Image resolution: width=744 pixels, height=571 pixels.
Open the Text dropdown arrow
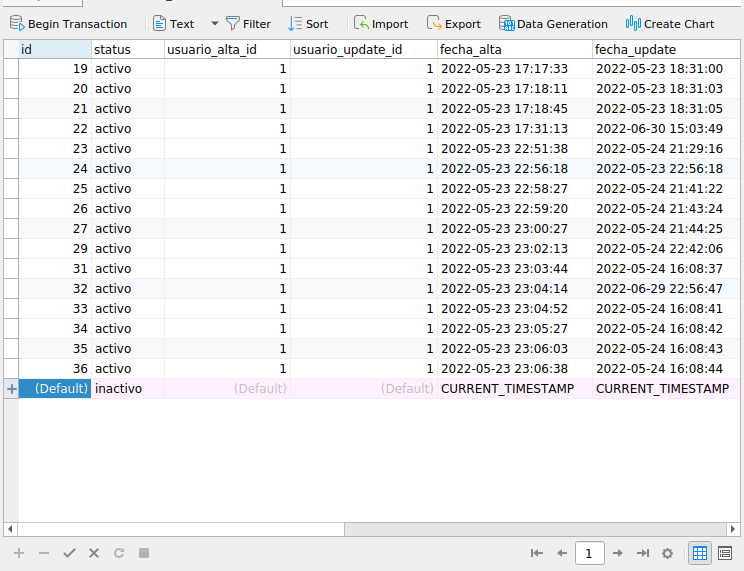[x=214, y=23]
